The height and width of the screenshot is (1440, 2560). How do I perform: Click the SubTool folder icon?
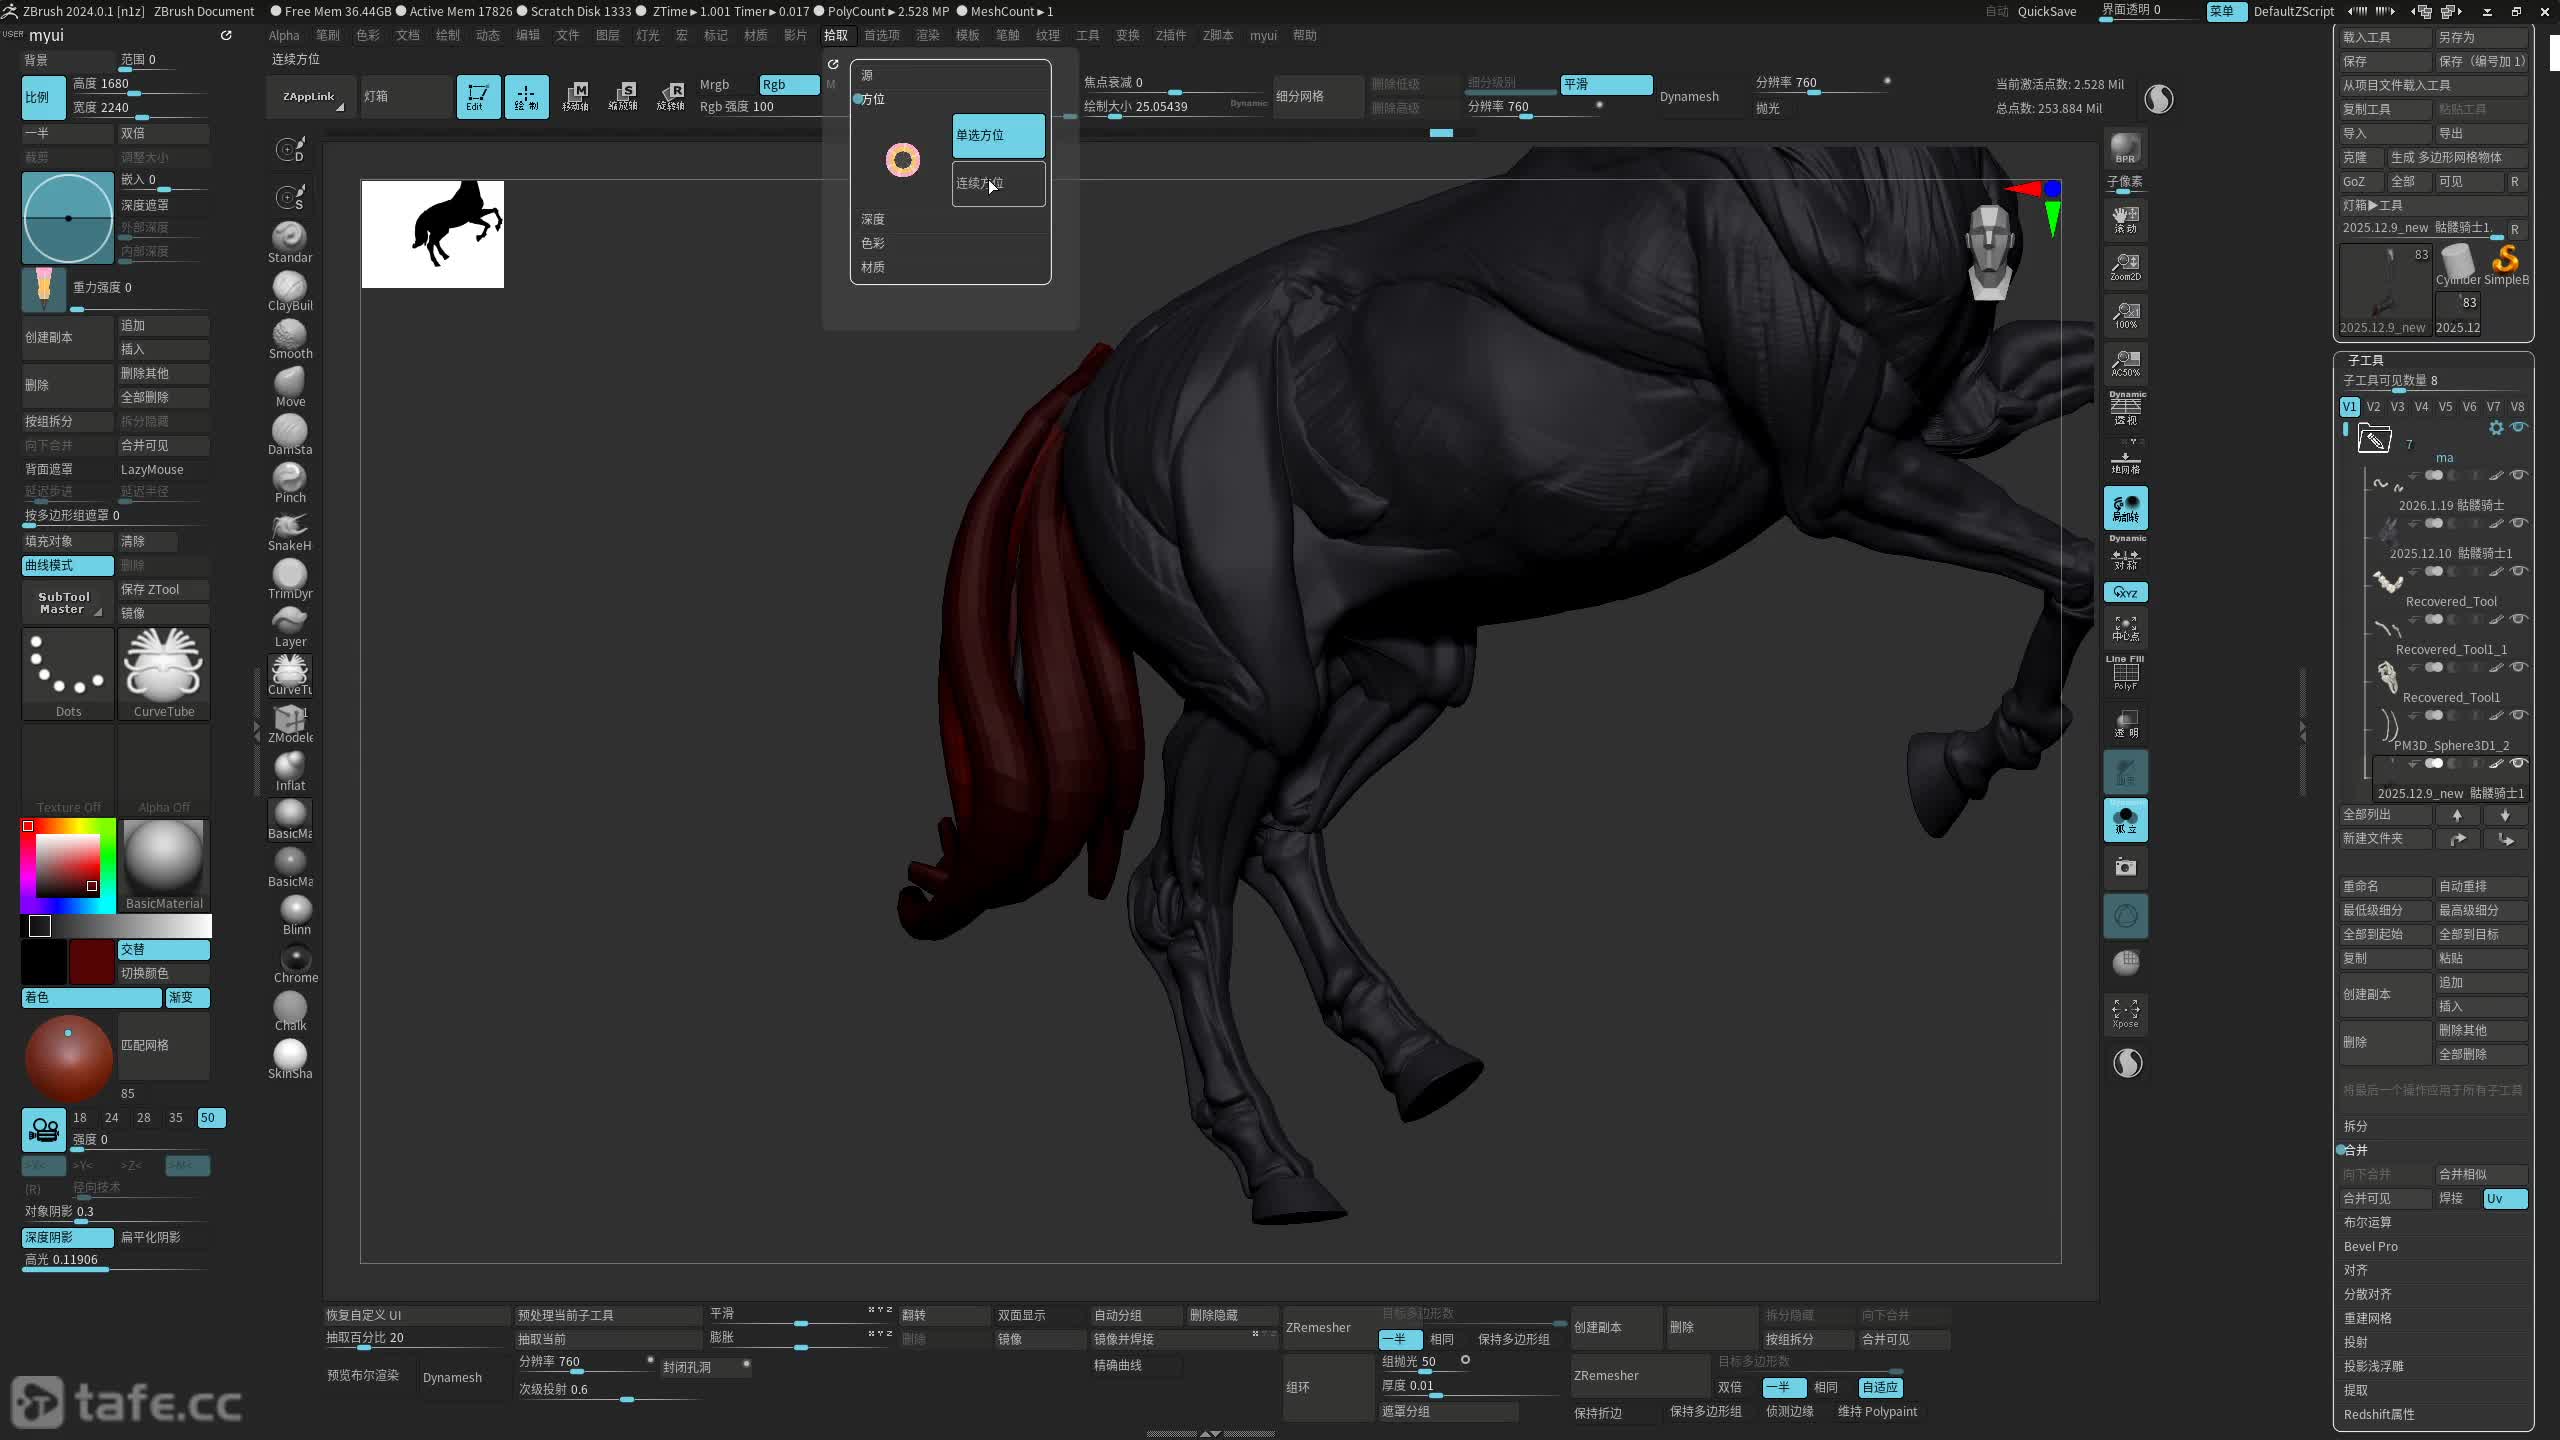[x=2374, y=438]
